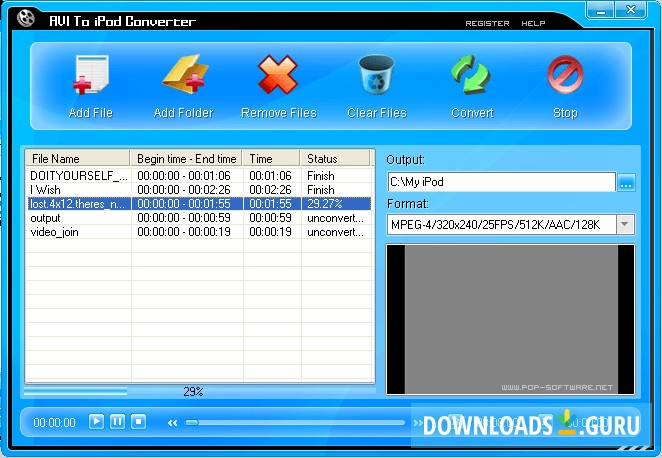Select the I Wish file row
This screenshot has height=458, width=662.
78,189
